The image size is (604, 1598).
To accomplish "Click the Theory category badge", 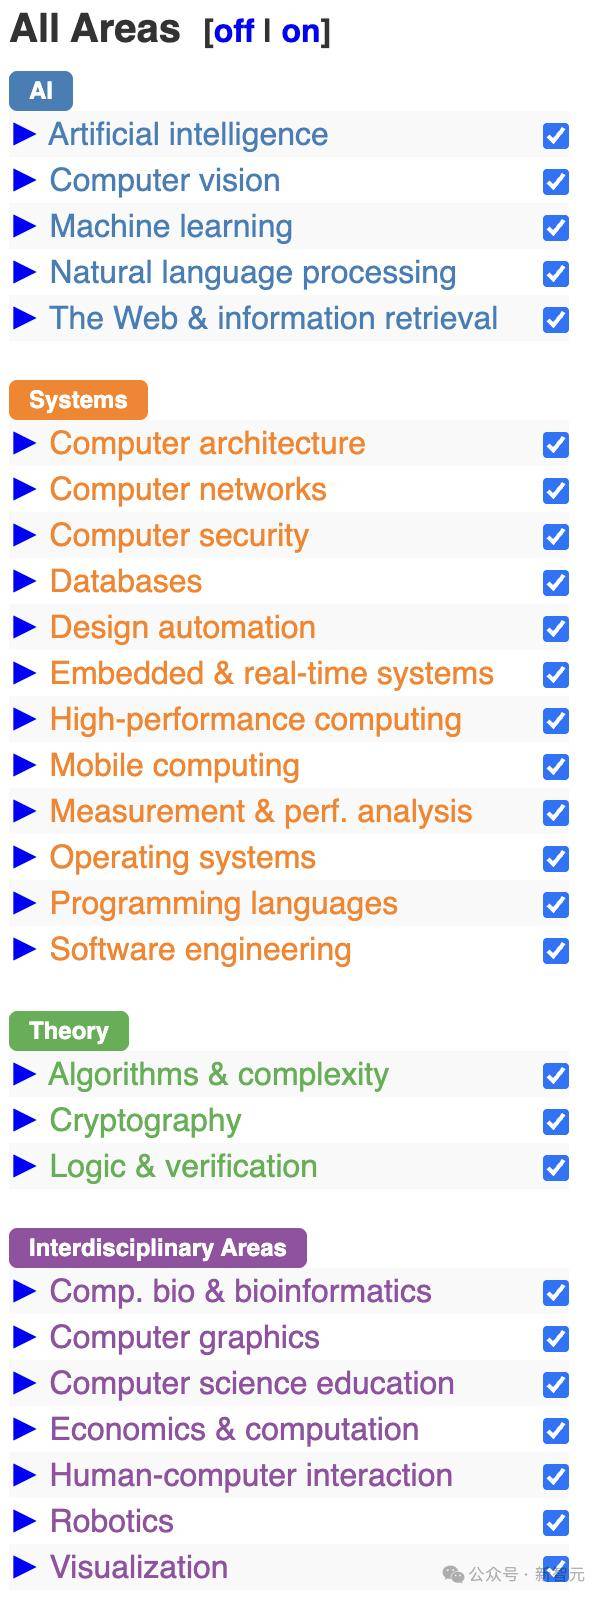I will pos(69,1031).
